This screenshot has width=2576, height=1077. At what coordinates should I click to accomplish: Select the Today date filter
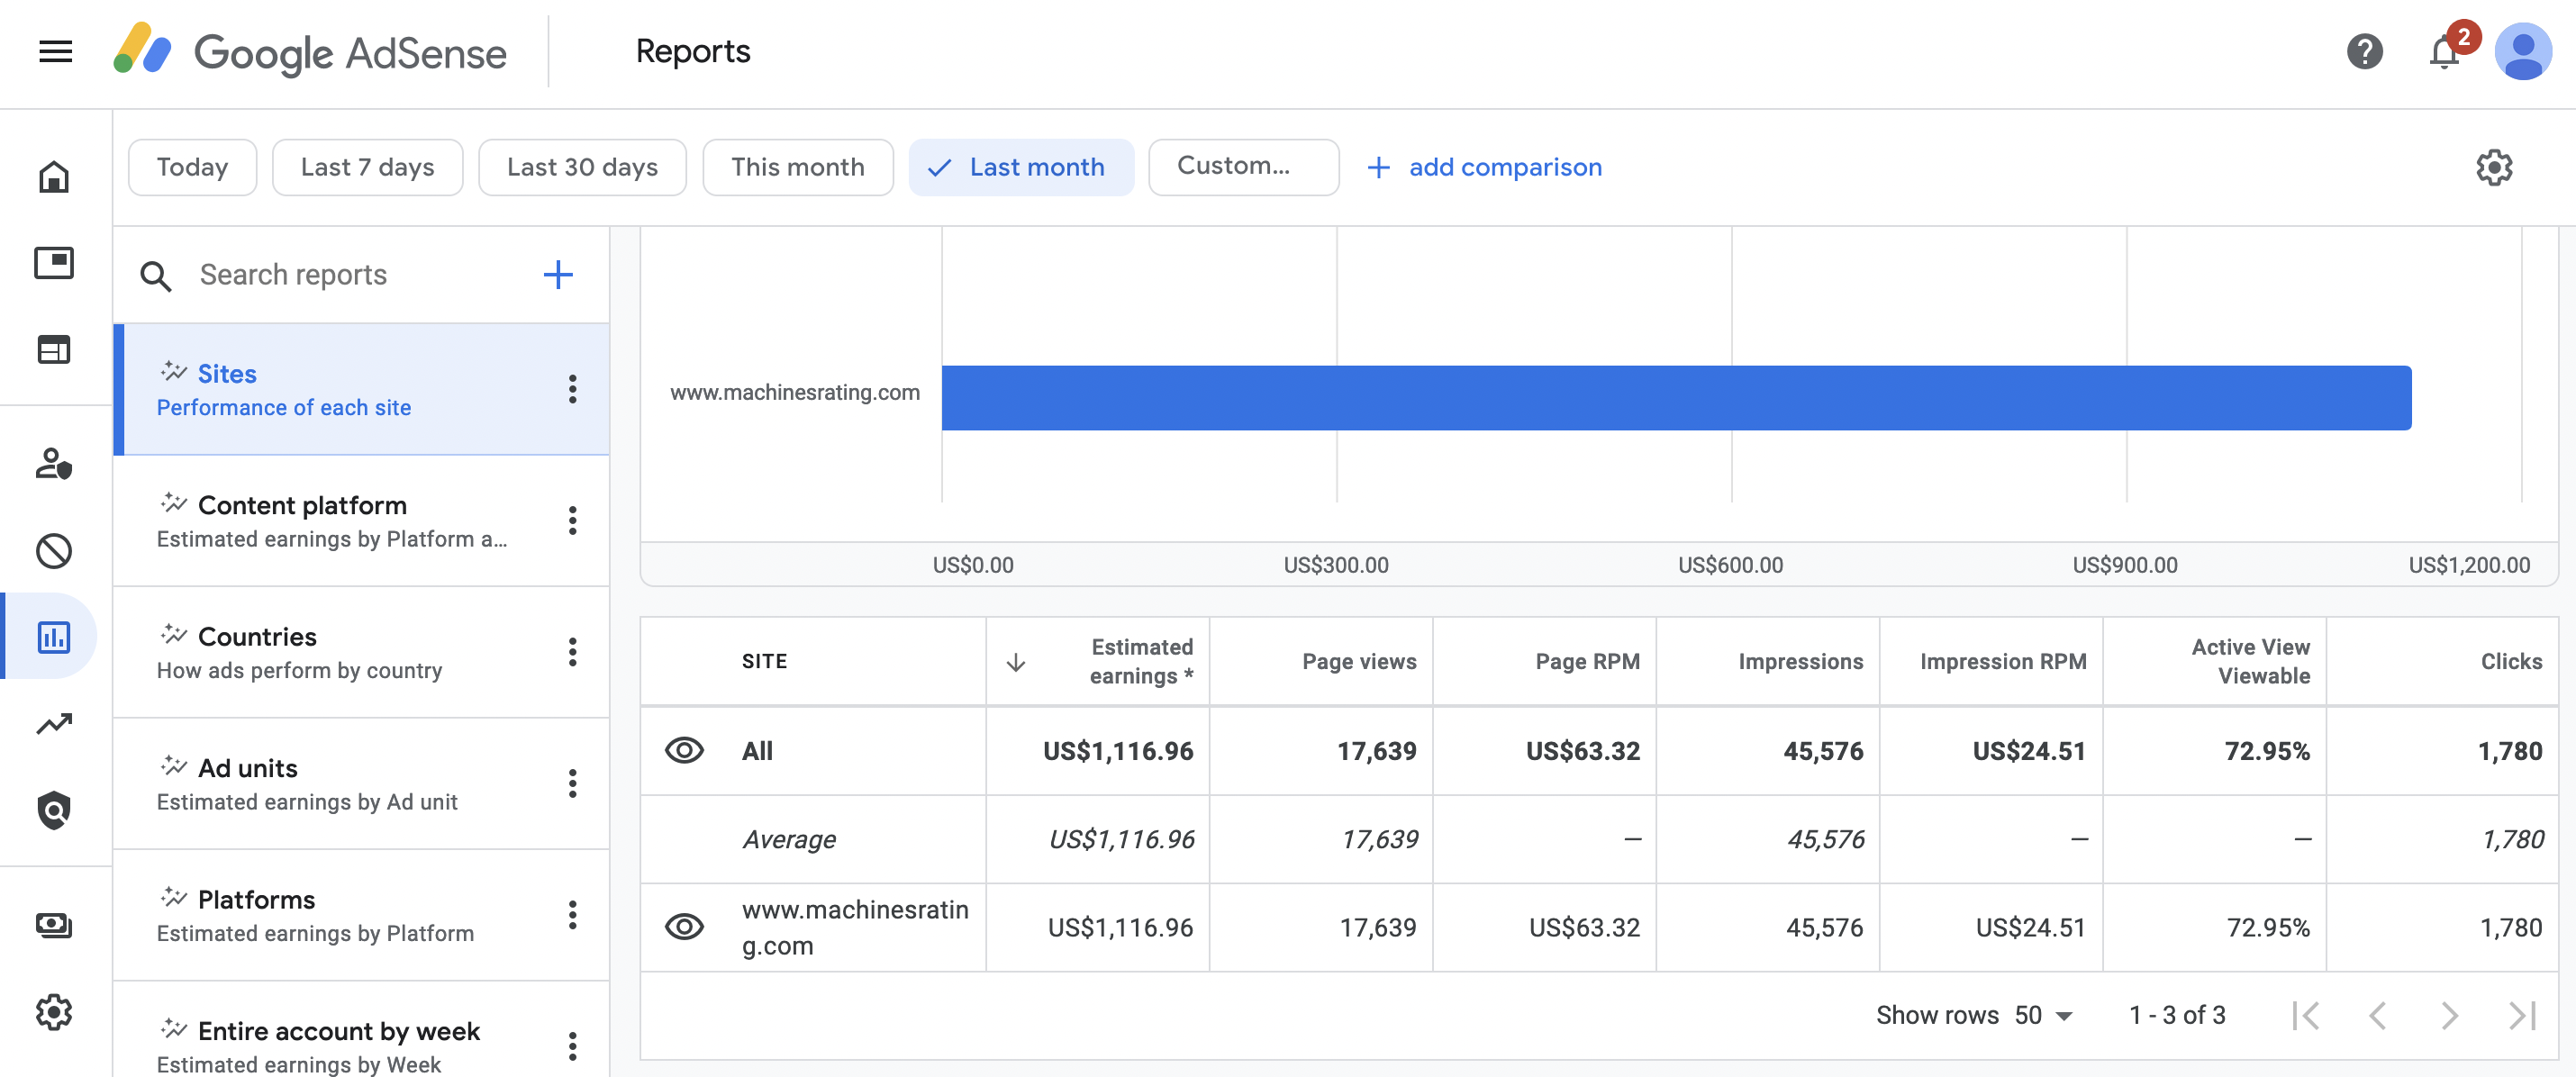point(192,167)
